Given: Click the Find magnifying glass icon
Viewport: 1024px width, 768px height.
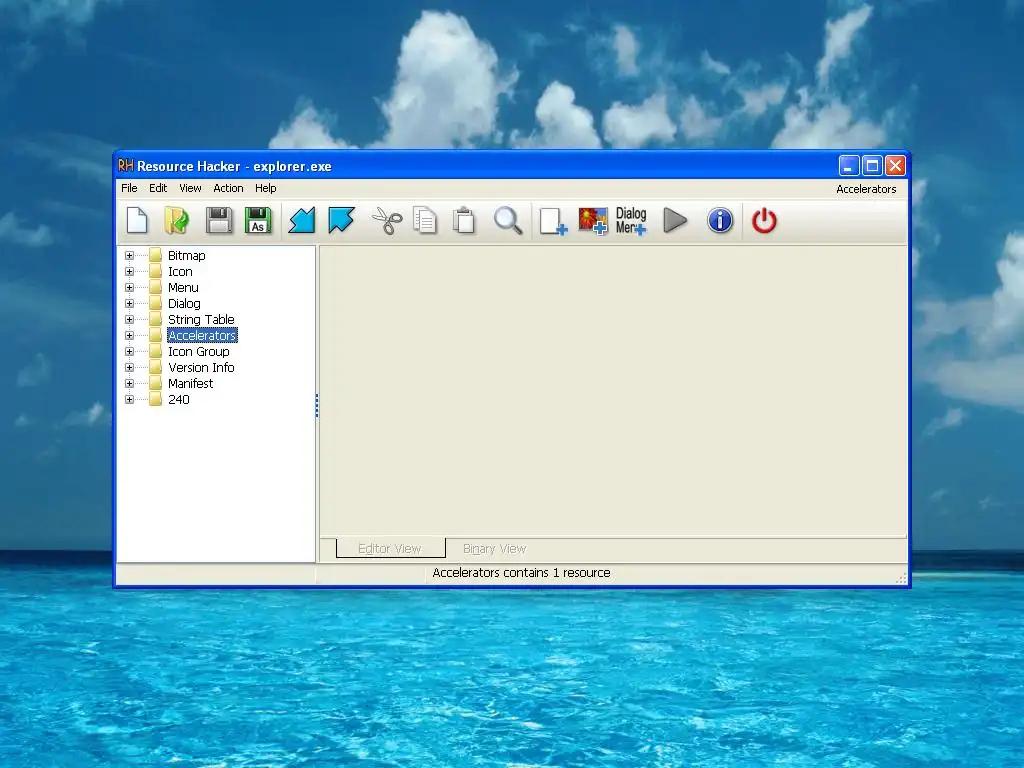Looking at the screenshot, I should coord(507,220).
